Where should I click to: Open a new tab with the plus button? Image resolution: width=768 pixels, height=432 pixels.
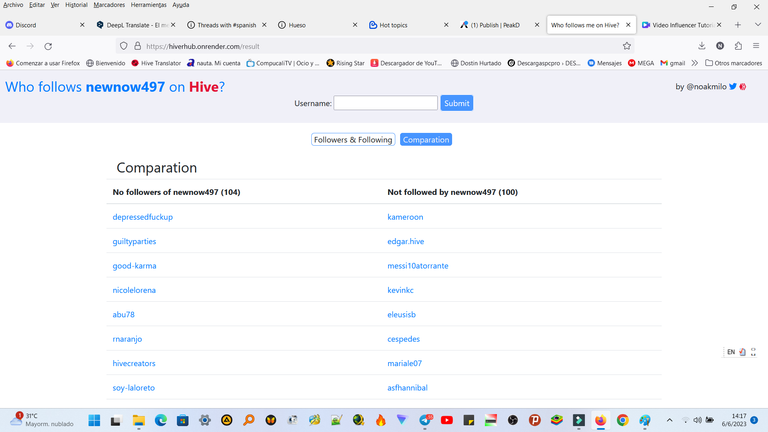point(738,25)
